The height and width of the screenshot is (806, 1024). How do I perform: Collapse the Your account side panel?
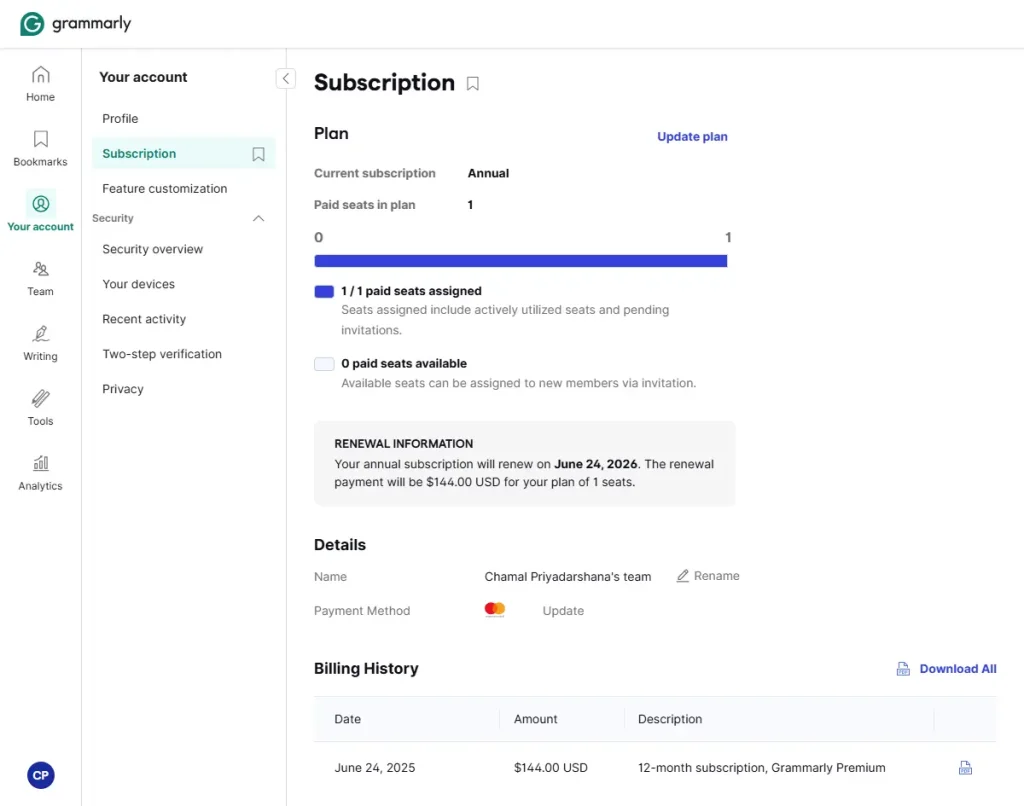286,78
